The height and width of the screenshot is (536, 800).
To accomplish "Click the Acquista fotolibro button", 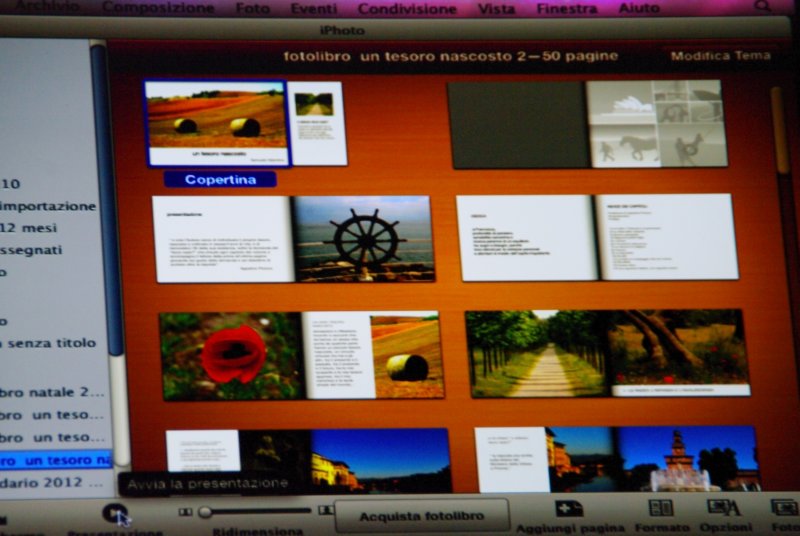I will 421,516.
